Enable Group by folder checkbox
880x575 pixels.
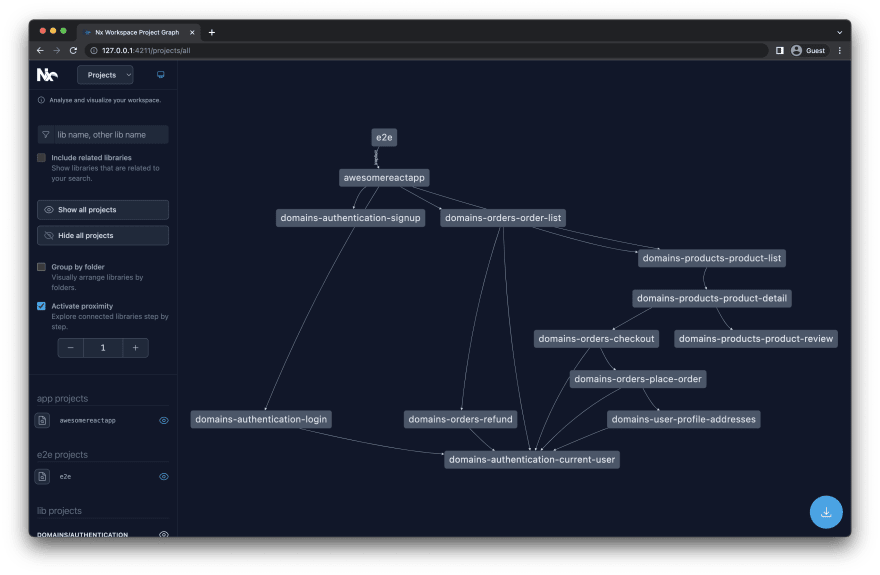coord(42,267)
